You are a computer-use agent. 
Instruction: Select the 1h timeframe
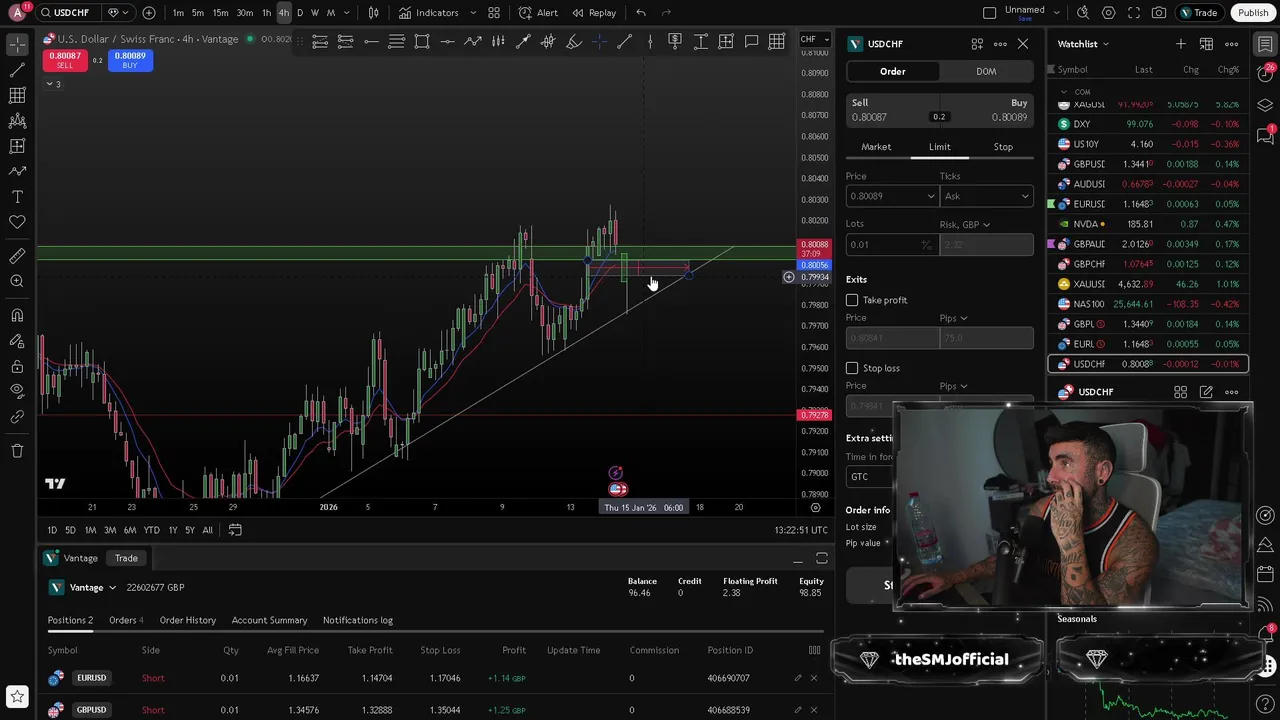tap(266, 13)
